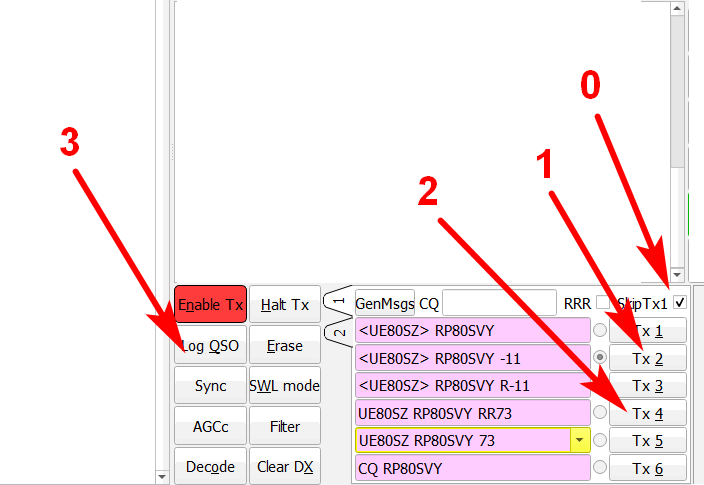Enable the RRR checkbox
Screen dimensions: 704x485
click(x=602, y=302)
